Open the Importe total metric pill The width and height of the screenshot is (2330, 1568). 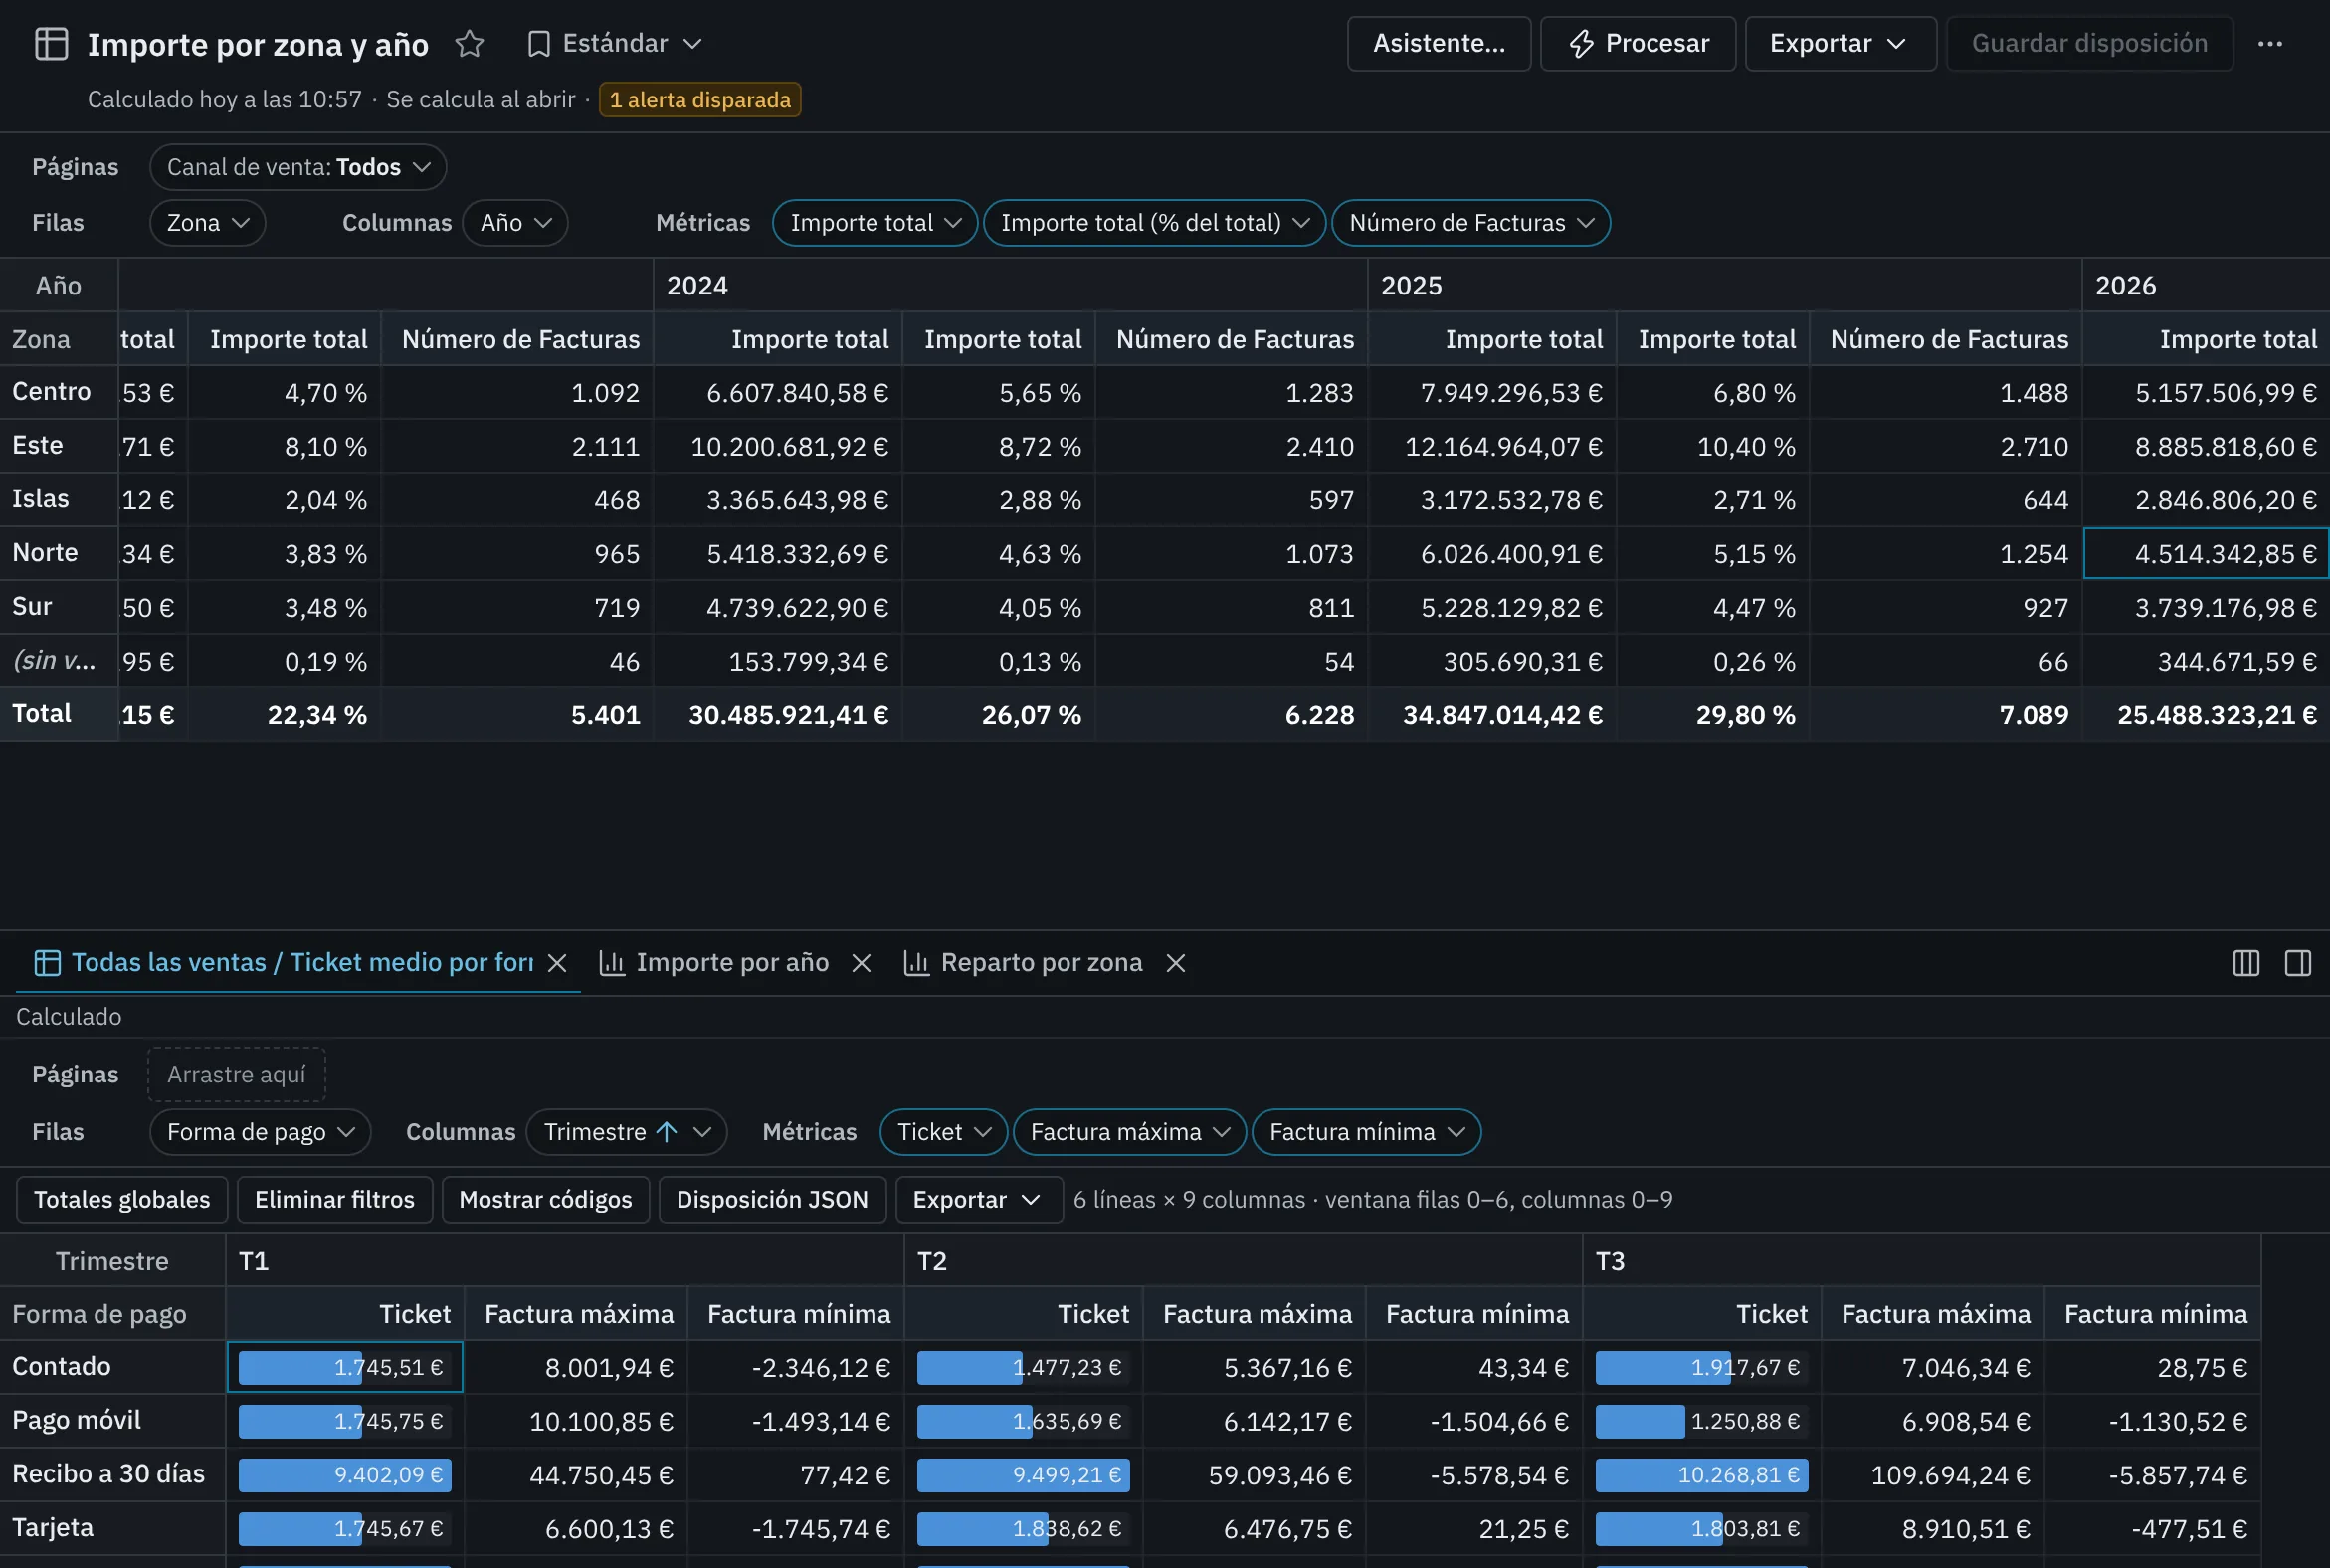[875, 223]
